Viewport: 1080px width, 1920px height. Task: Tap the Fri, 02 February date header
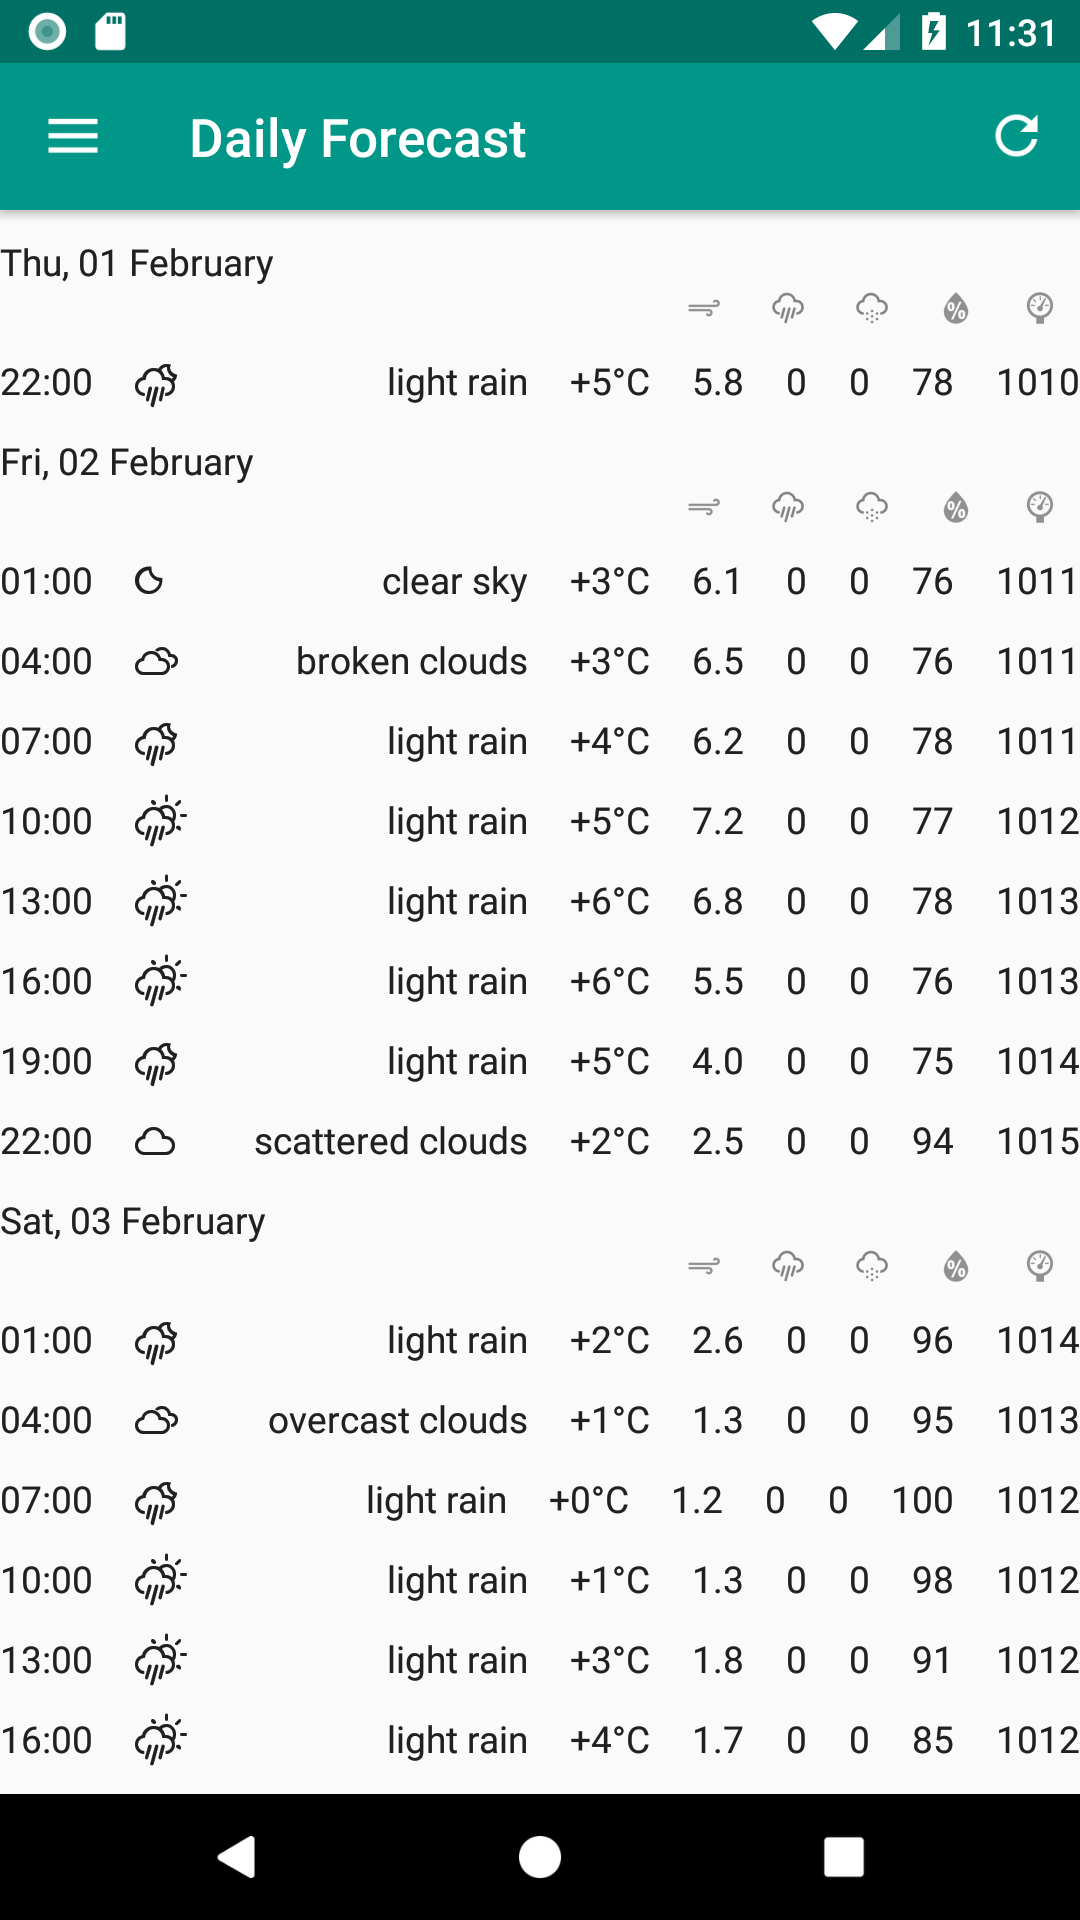pos(127,463)
